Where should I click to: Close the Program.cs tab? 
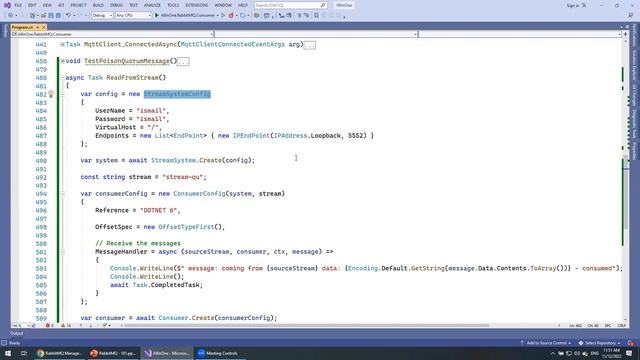[x=44, y=27]
